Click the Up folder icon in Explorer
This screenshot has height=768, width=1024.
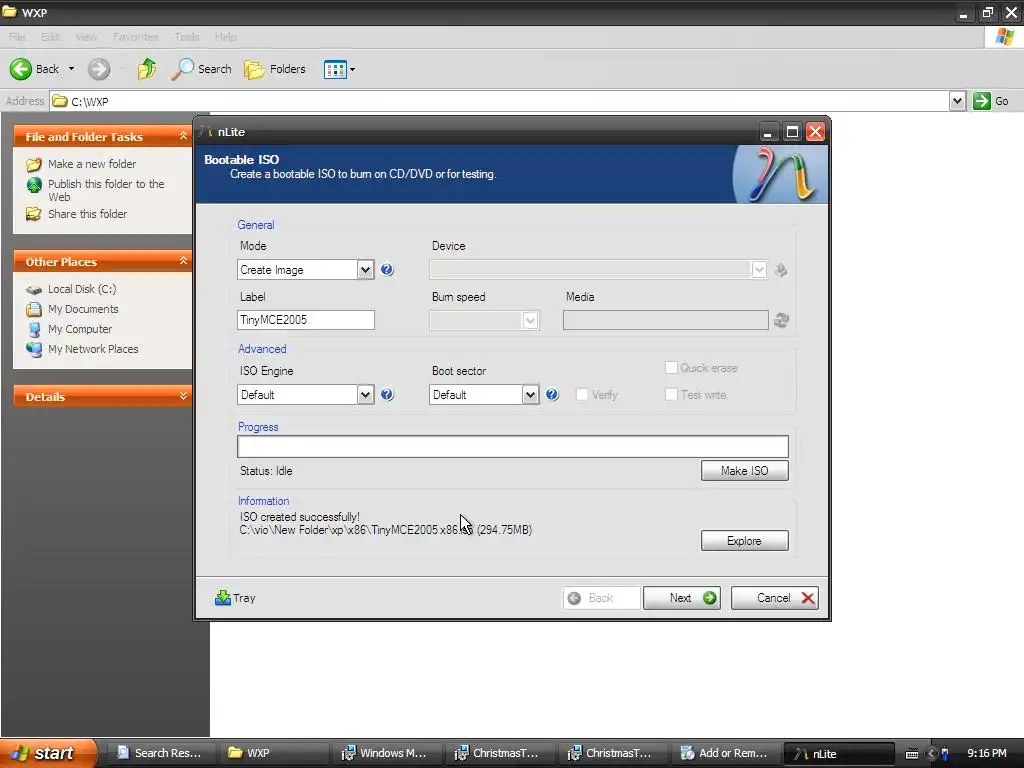(147, 69)
